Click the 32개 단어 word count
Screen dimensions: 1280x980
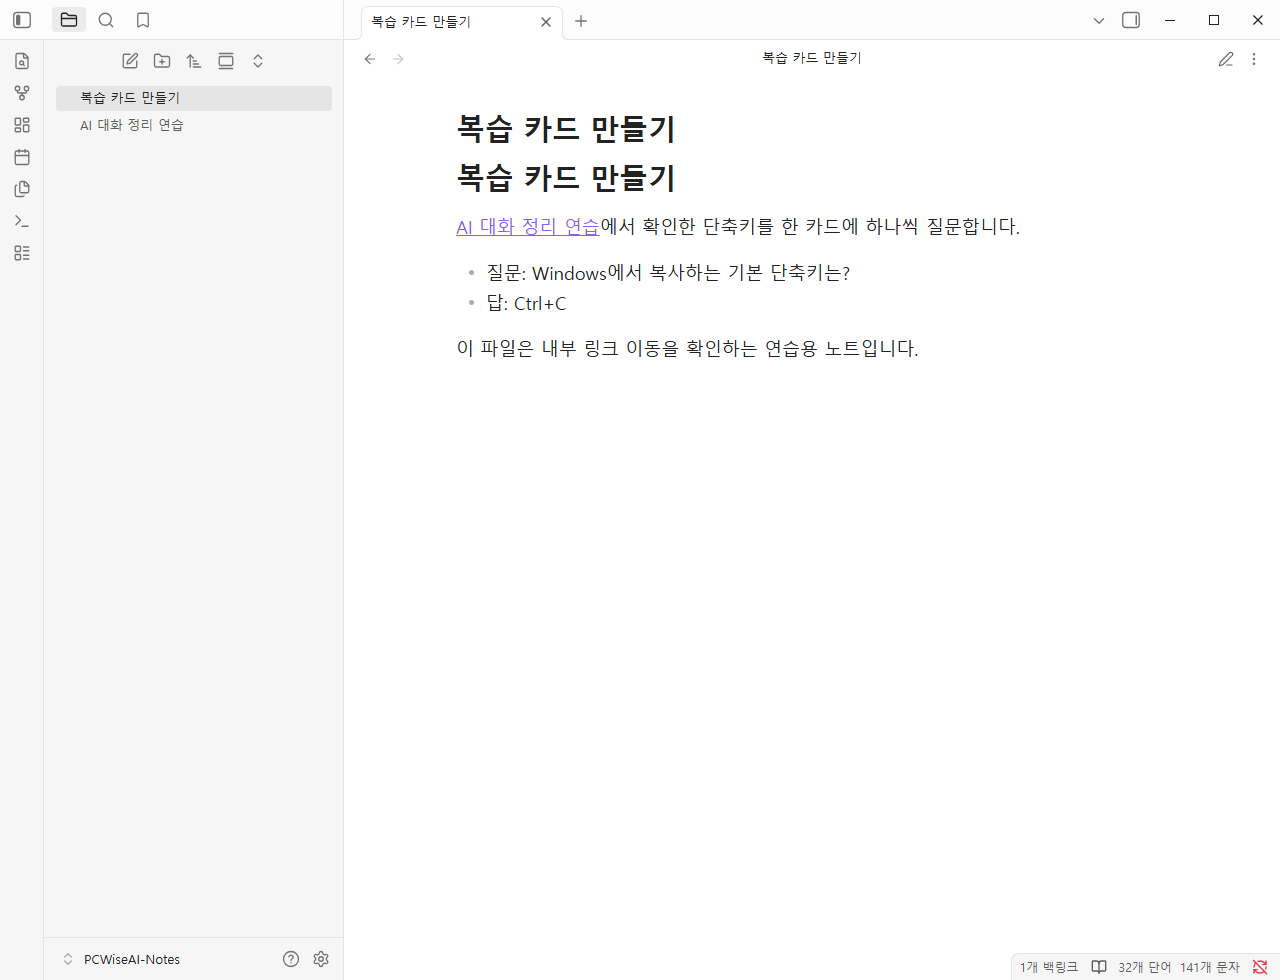coord(1144,967)
